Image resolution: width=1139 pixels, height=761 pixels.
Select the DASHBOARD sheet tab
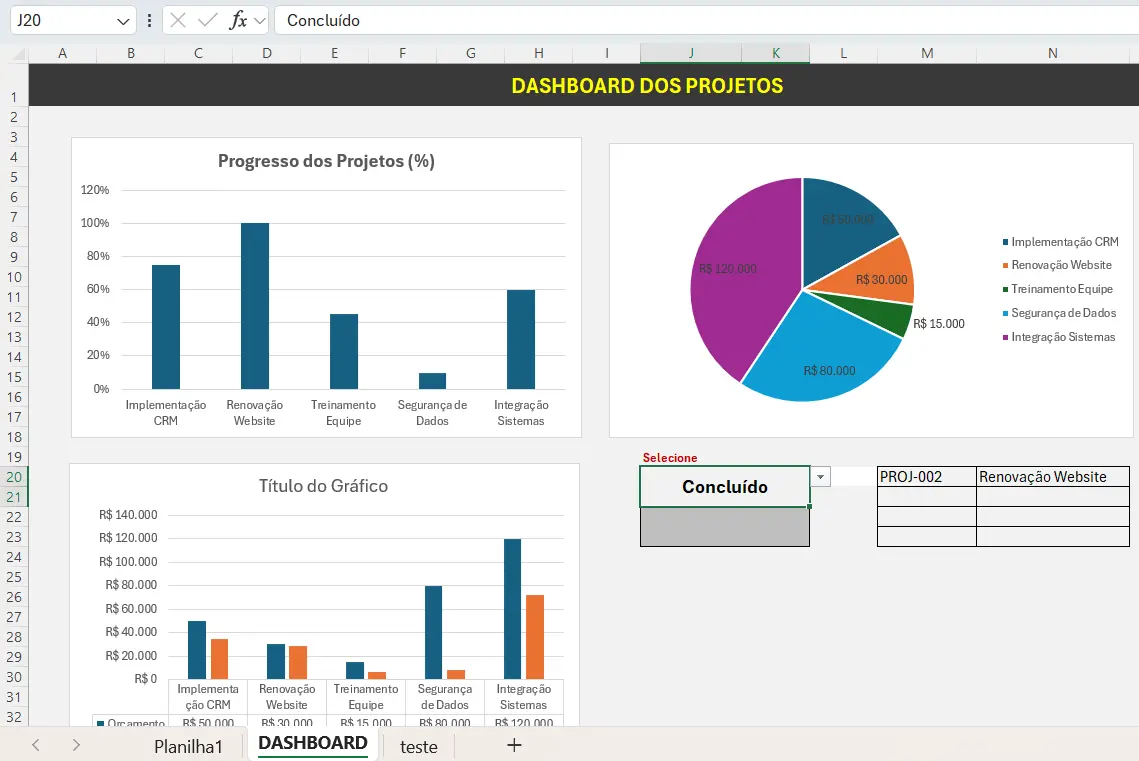pos(313,744)
